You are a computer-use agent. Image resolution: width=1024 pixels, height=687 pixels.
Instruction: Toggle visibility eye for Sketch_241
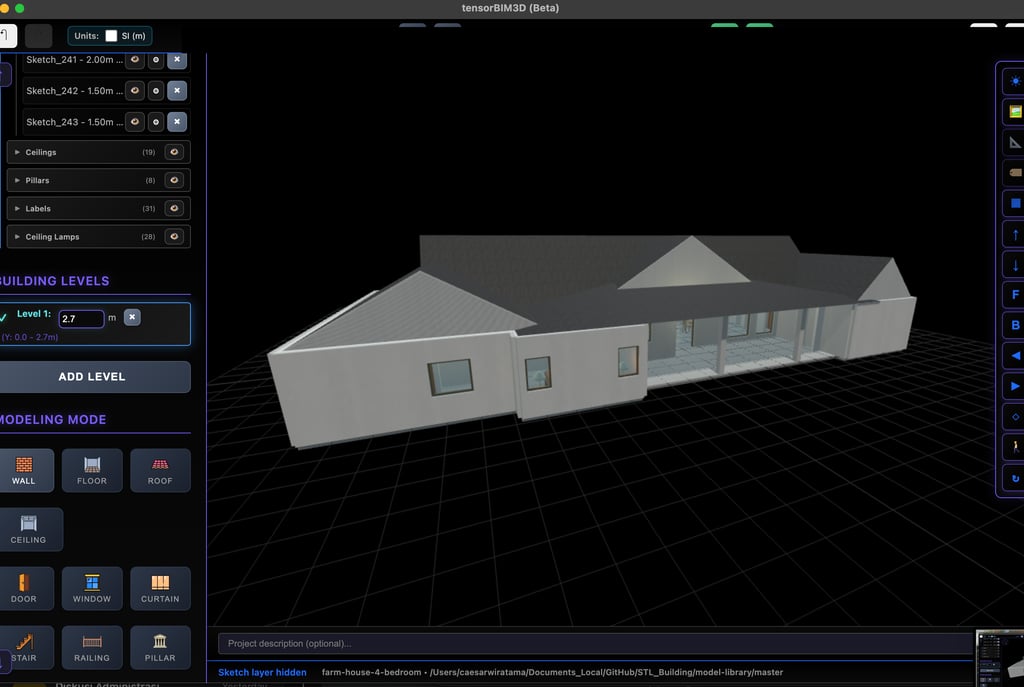point(135,59)
